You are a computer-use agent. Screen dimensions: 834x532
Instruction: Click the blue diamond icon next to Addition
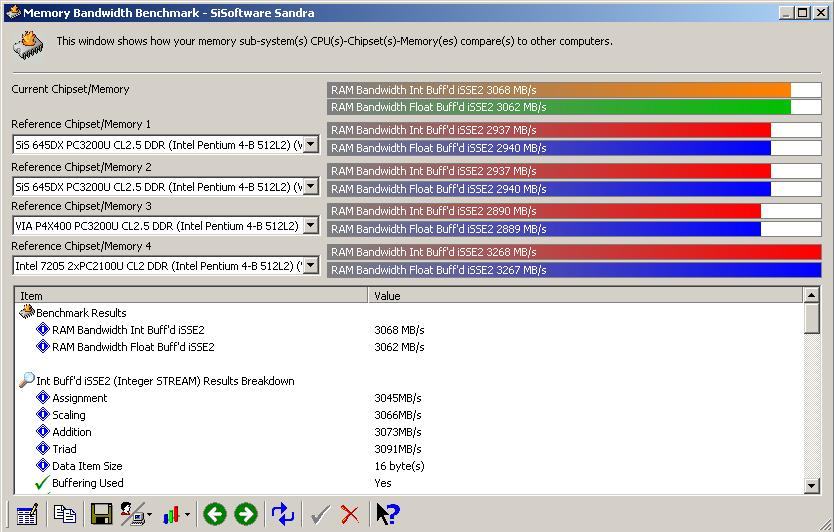pos(43,431)
